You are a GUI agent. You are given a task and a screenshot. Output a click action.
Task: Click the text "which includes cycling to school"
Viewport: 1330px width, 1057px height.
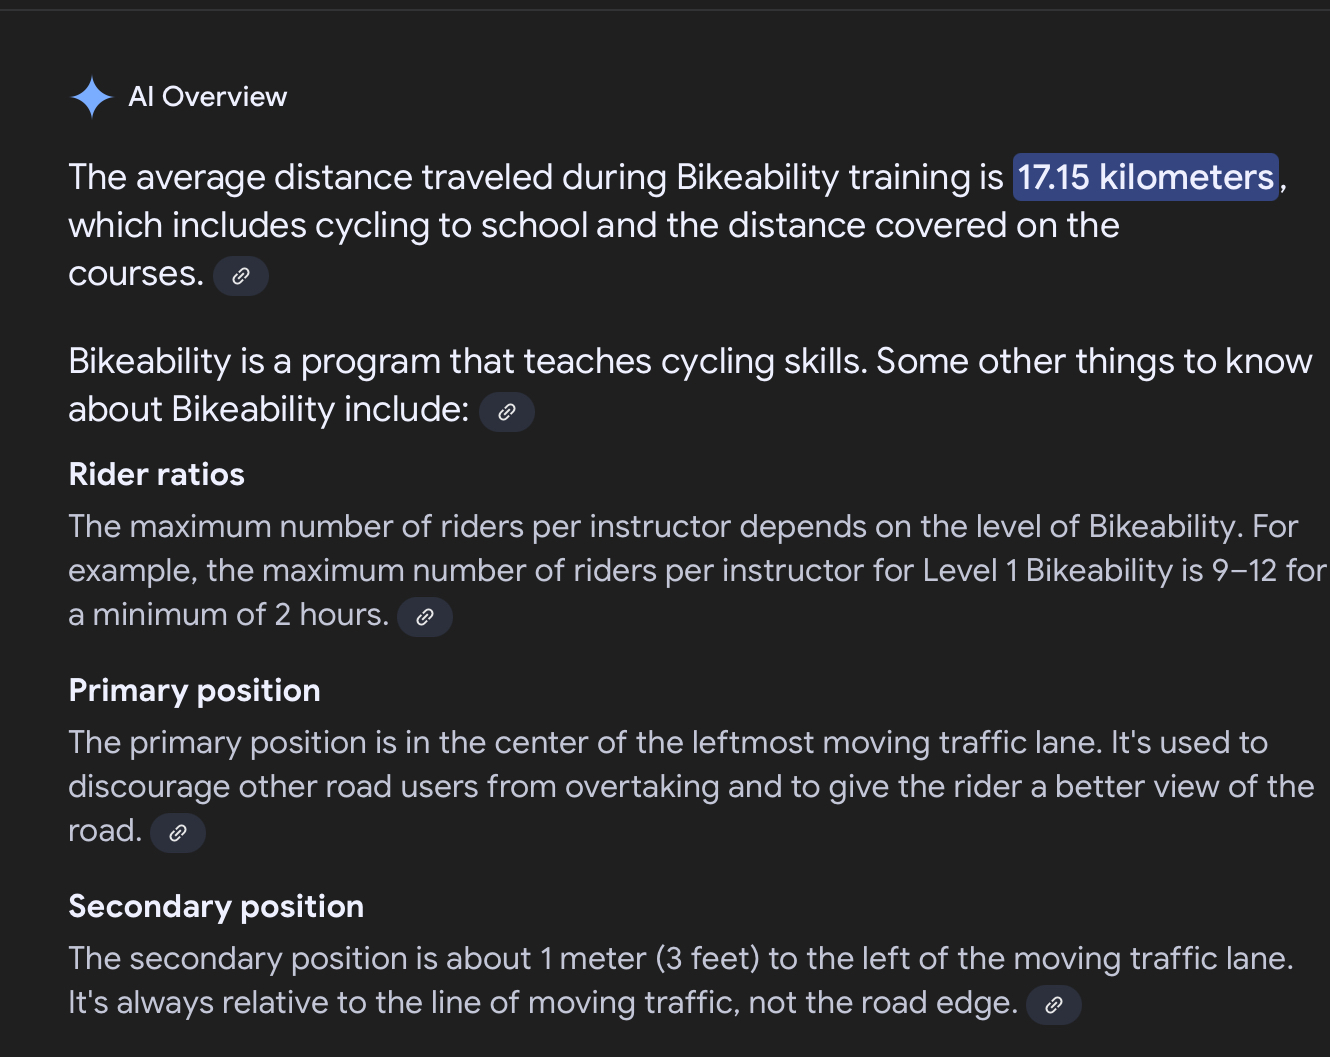[328, 226]
